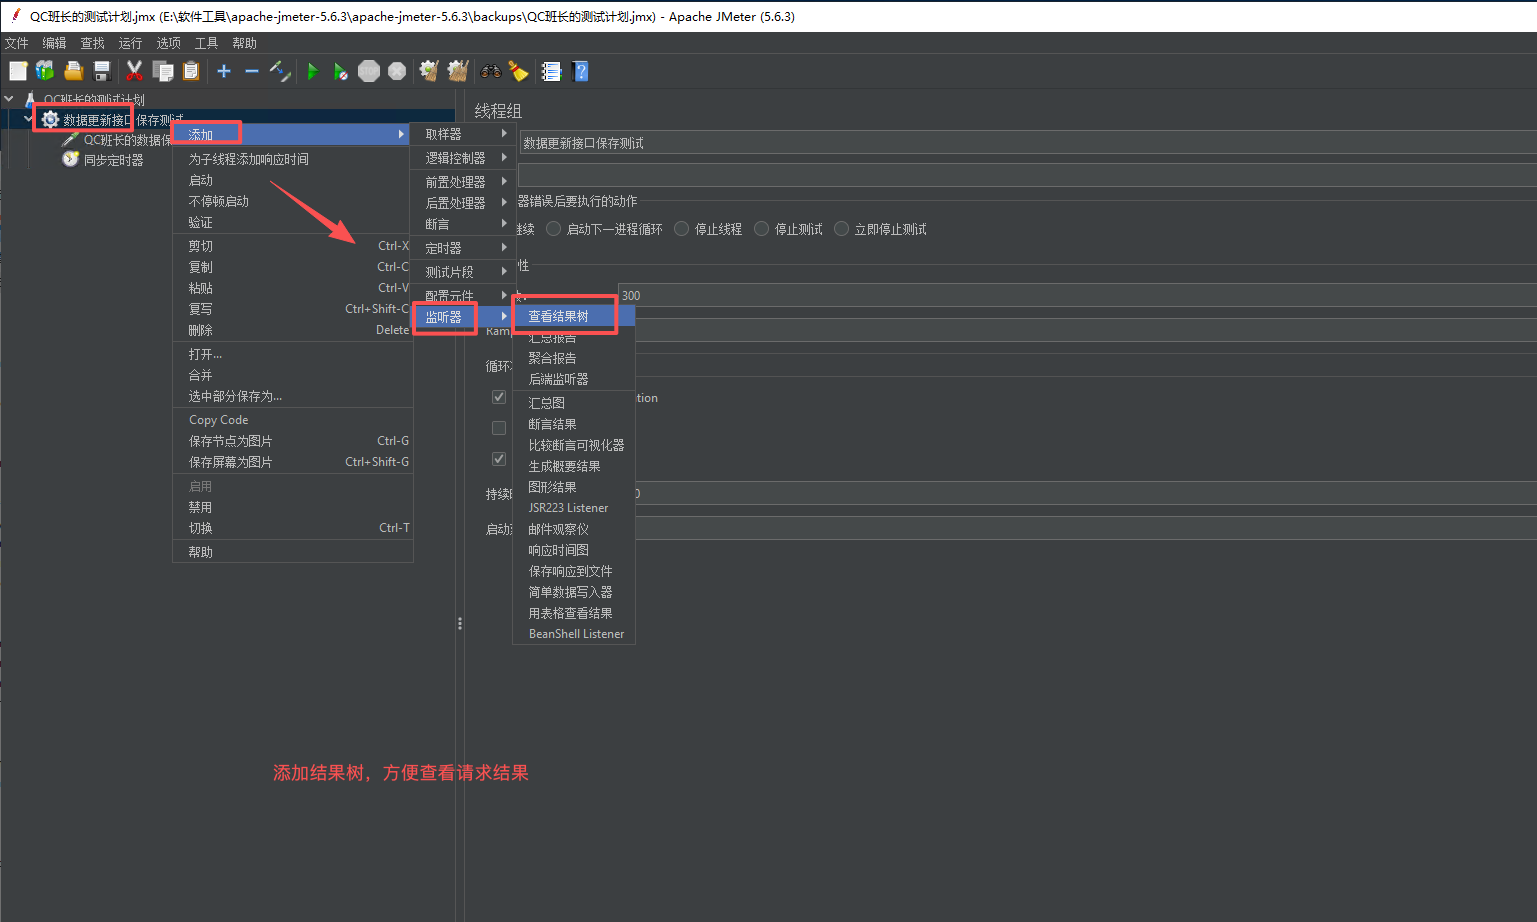The height and width of the screenshot is (922, 1537).
Task: Open the 工具 menu
Action: point(206,43)
